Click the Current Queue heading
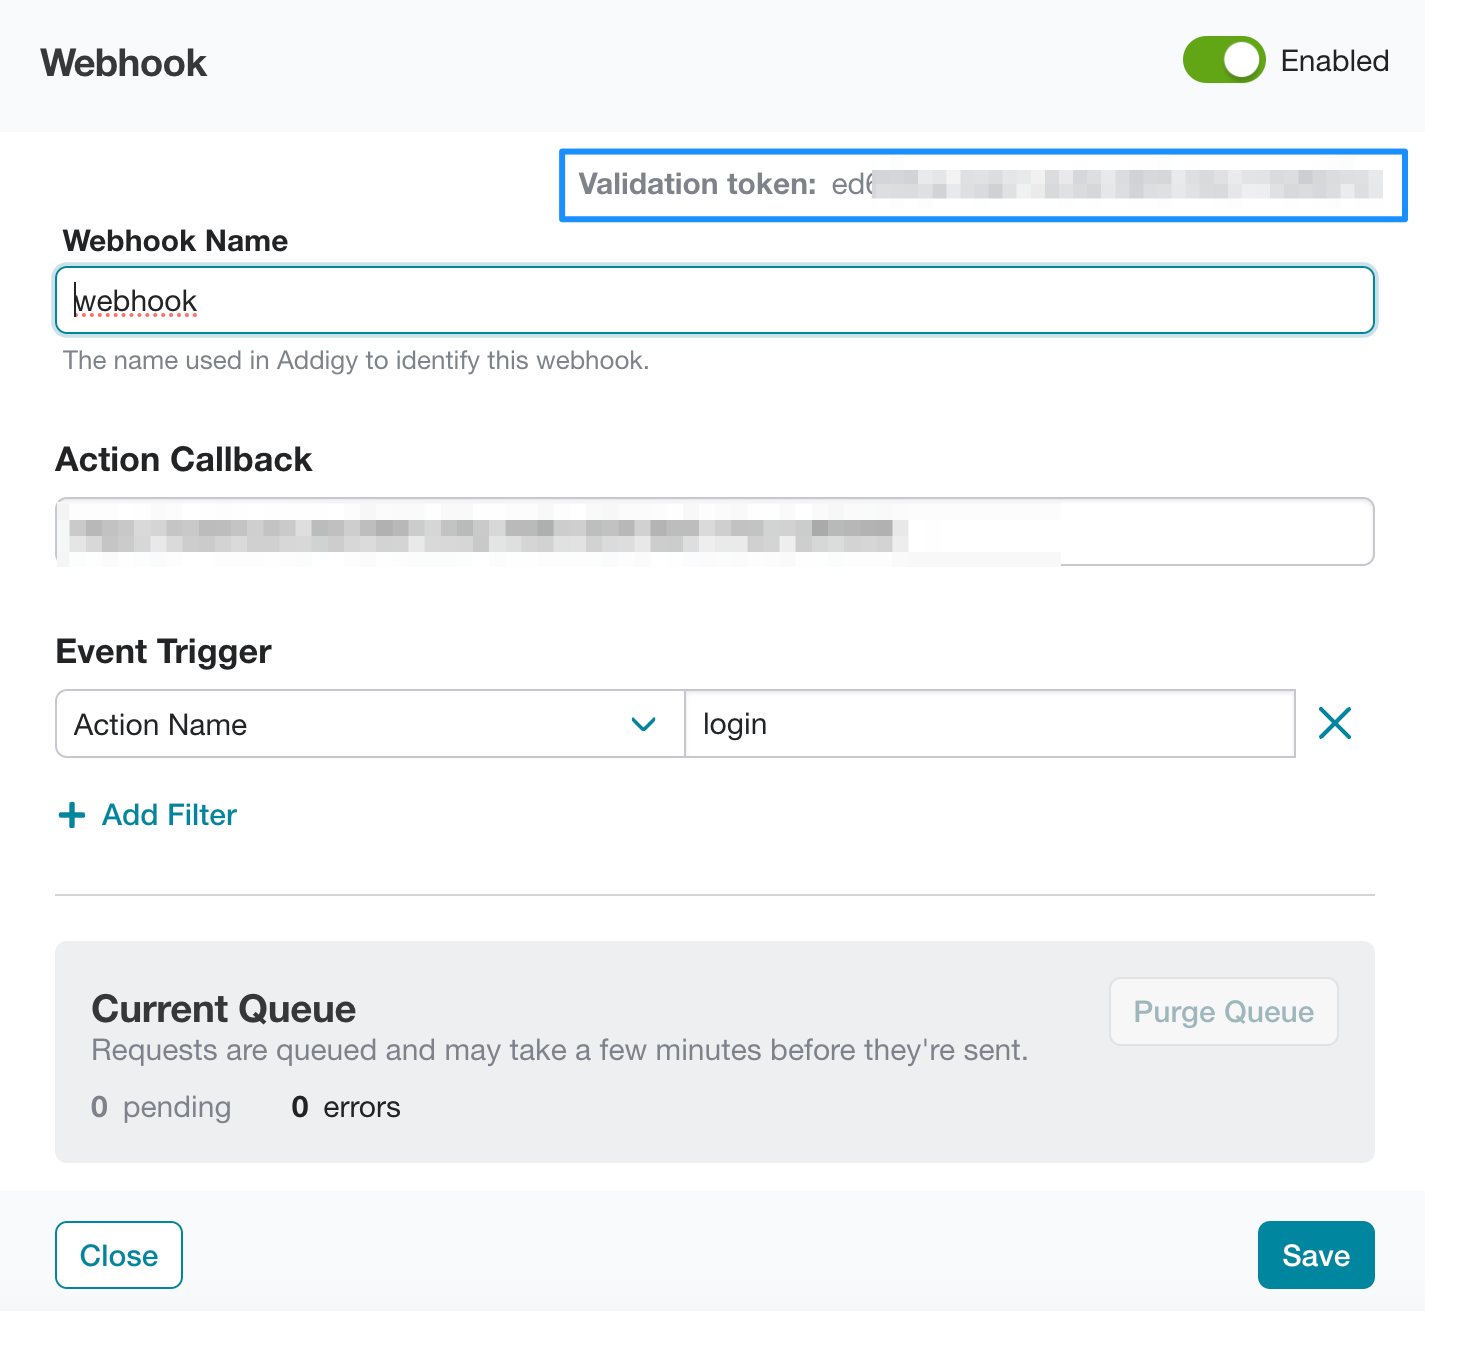 pyautogui.click(x=224, y=1009)
